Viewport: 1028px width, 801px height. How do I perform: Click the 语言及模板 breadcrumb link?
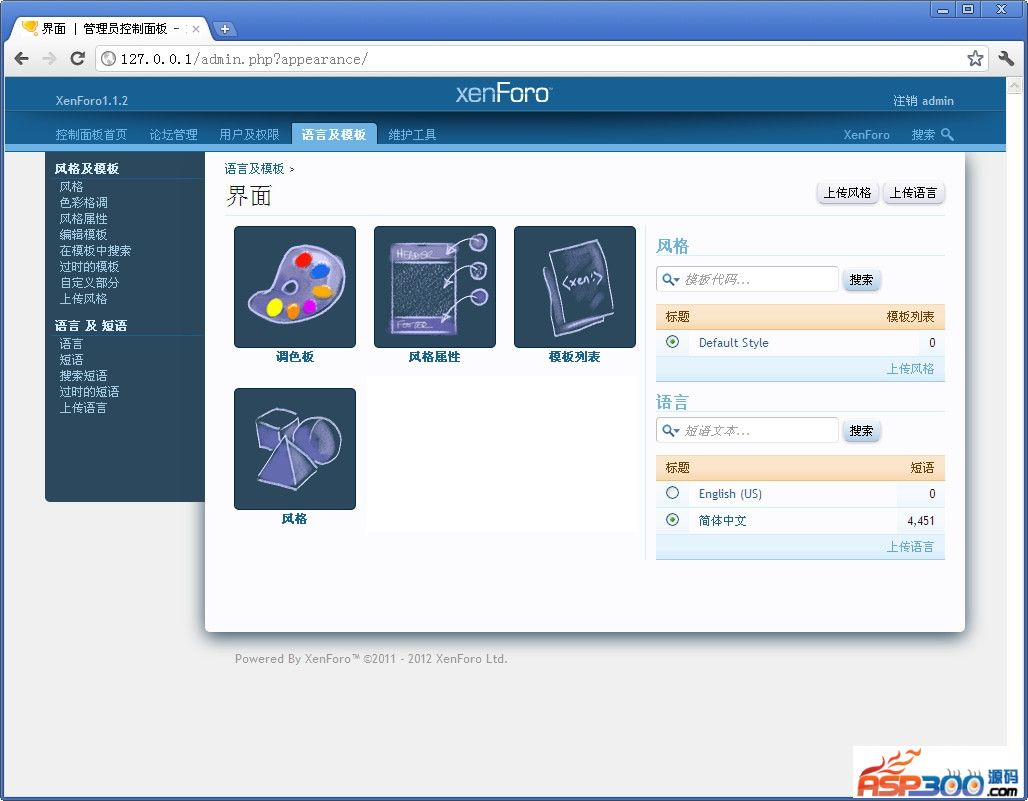[x=254, y=168]
